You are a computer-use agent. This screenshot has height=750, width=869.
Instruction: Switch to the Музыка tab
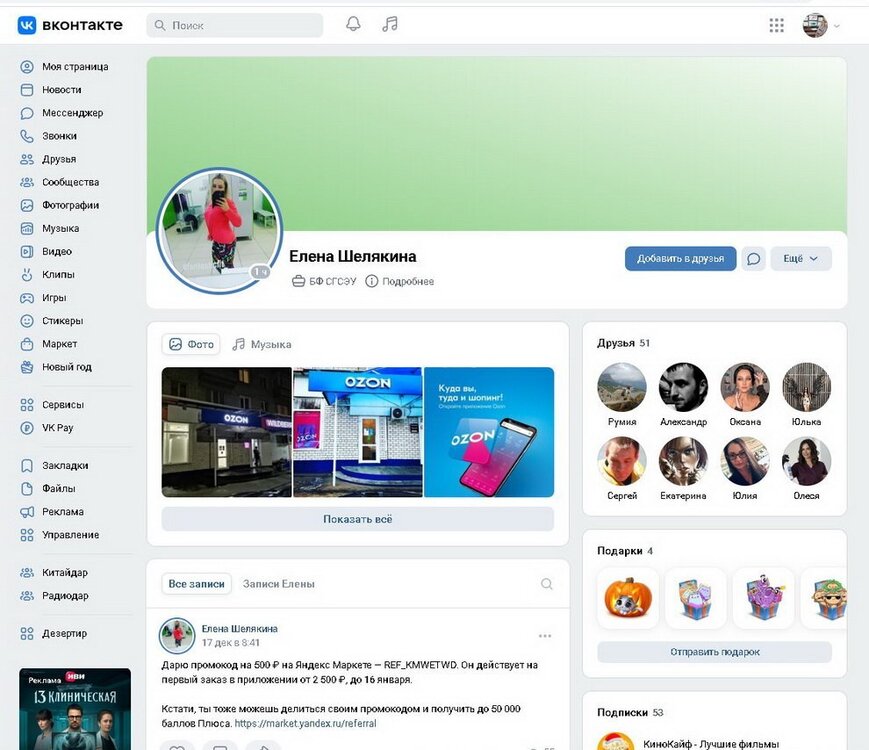(x=262, y=344)
